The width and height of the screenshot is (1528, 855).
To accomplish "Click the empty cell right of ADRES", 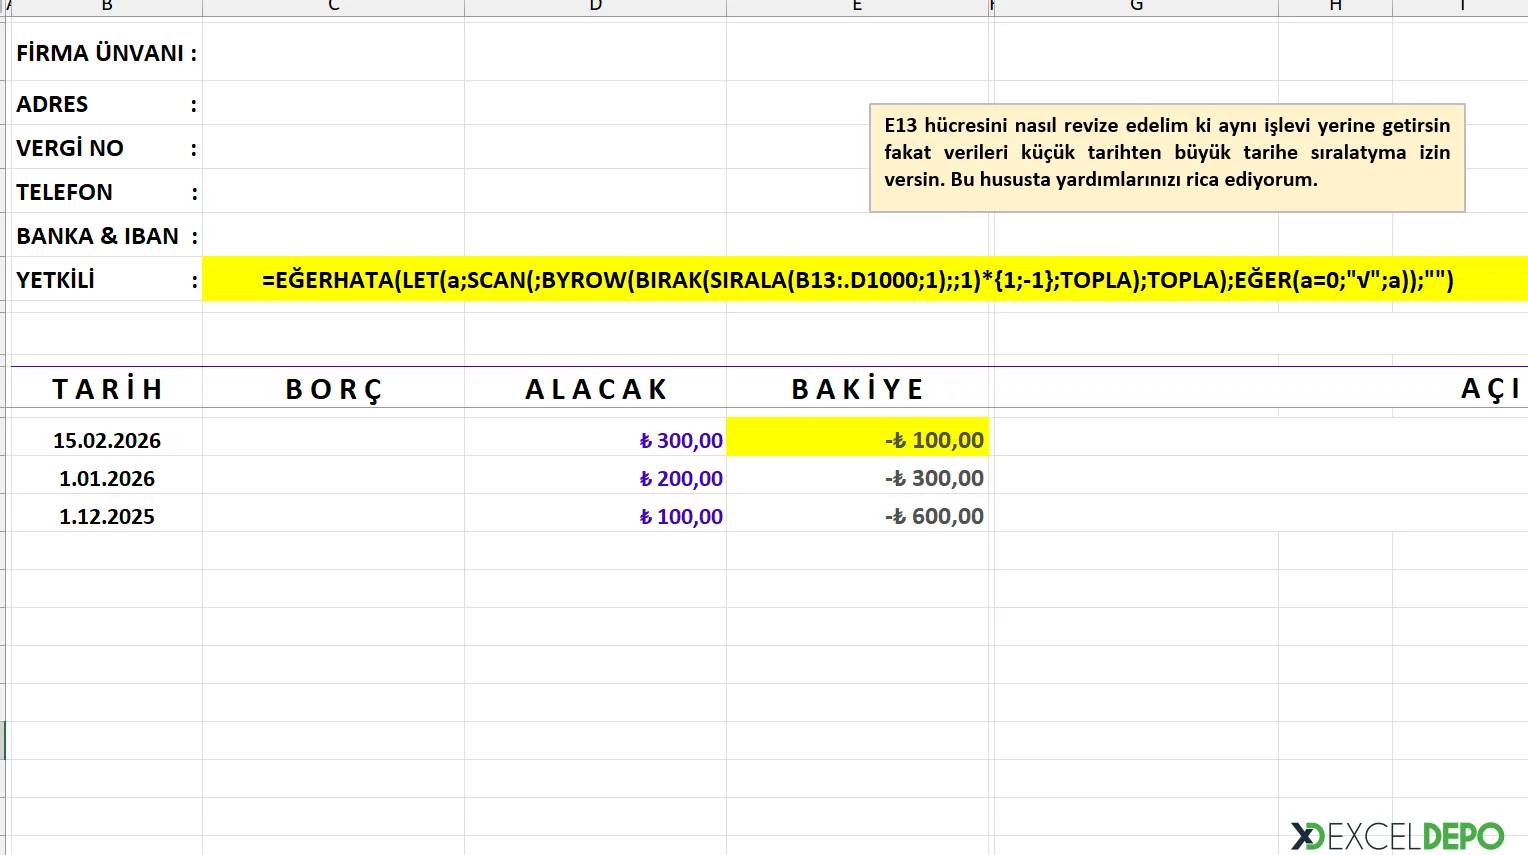I will click(333, 104).
